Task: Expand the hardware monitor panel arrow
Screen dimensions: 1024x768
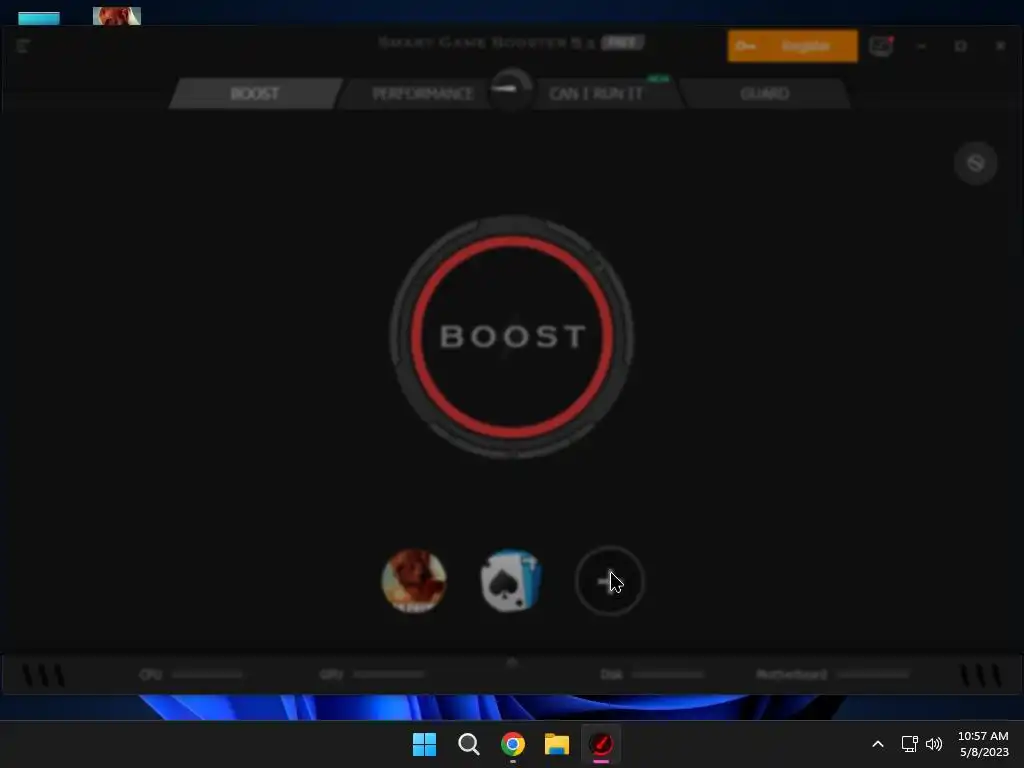Action: (x=512, y=662)
